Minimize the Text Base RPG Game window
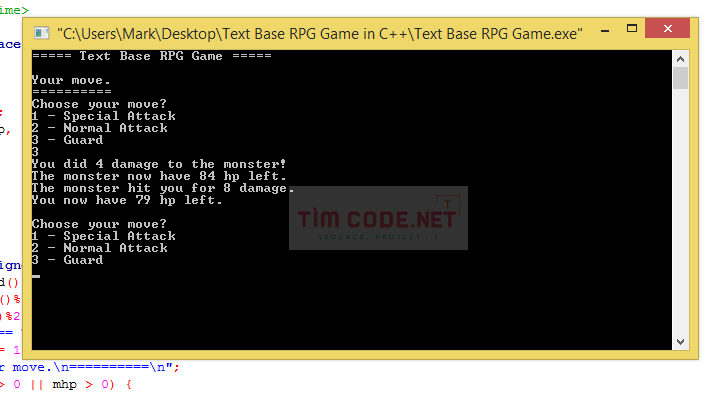Image resolution: width=717 pixels, height=396 pixels. tap(605, 31)
